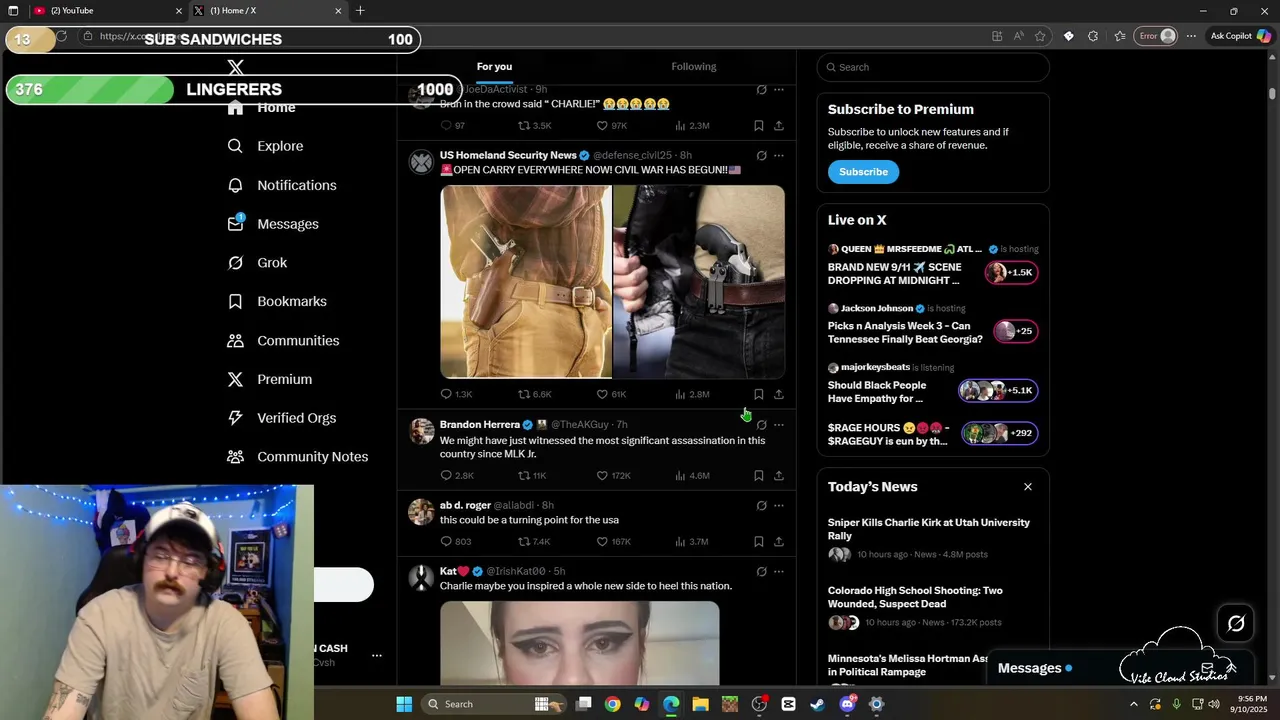Screen dimensions: 1280x720
Task: Bookmark ab d. roger's post
Action: click(x=758, y=542)
